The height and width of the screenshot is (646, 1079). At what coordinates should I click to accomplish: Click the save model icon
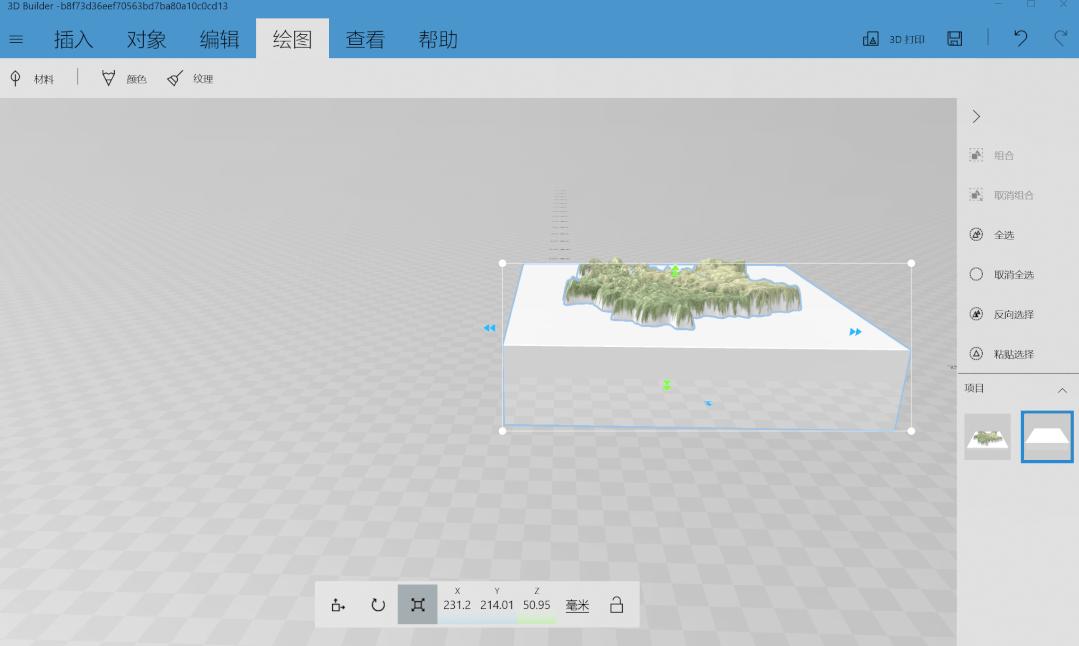click(953, 38)
